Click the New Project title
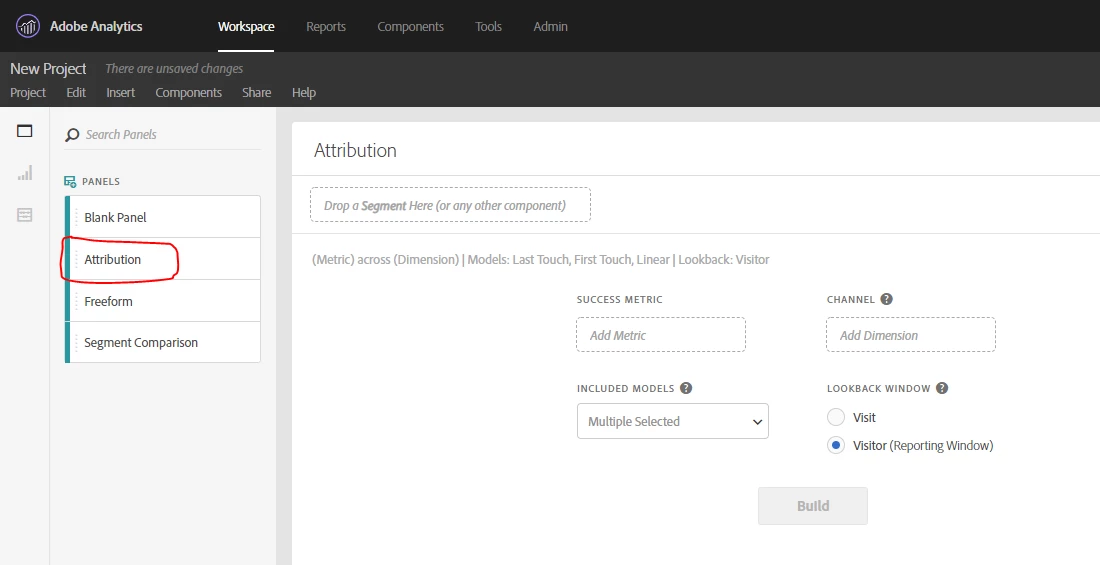 point(48,69)
